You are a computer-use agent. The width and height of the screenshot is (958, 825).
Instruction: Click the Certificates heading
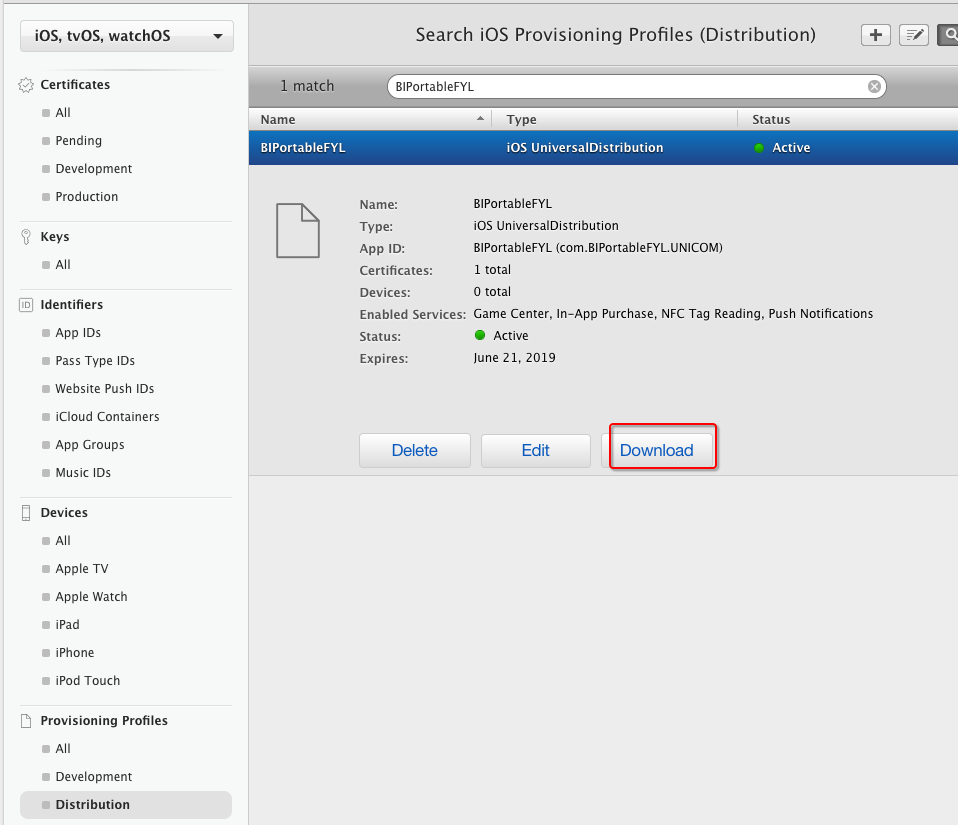75,85
